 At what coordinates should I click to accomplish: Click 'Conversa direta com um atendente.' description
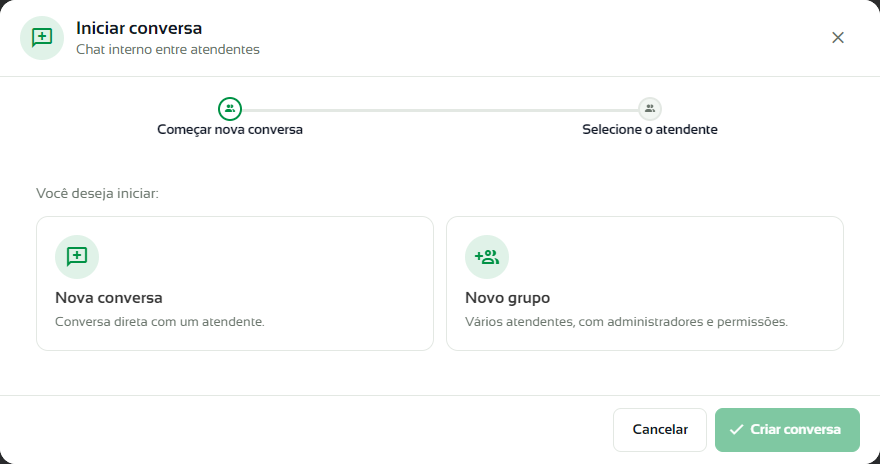pos(160,322)
